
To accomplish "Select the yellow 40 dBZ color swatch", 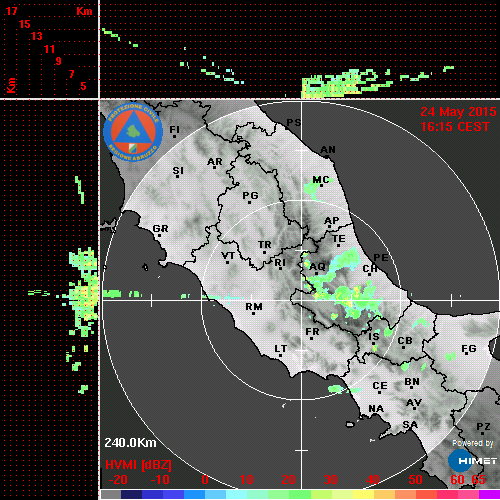I will pyautogui.click(x=363, y=494).
